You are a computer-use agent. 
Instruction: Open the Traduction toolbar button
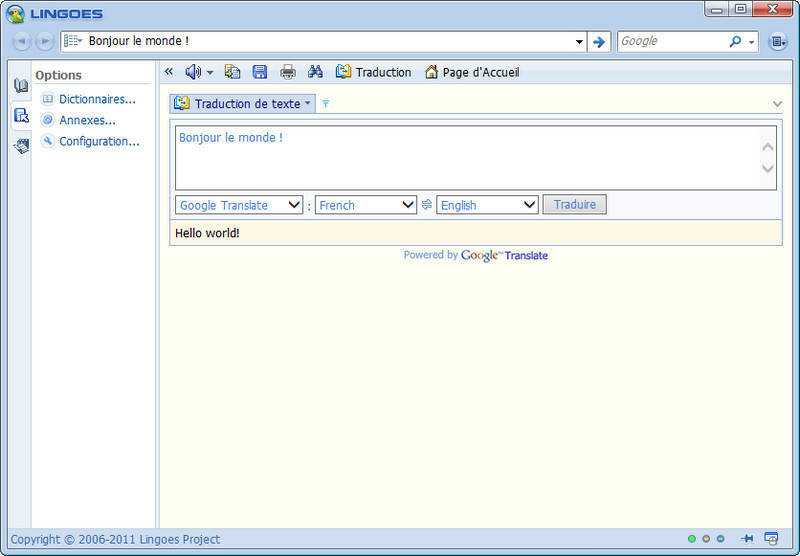[373, 72]
